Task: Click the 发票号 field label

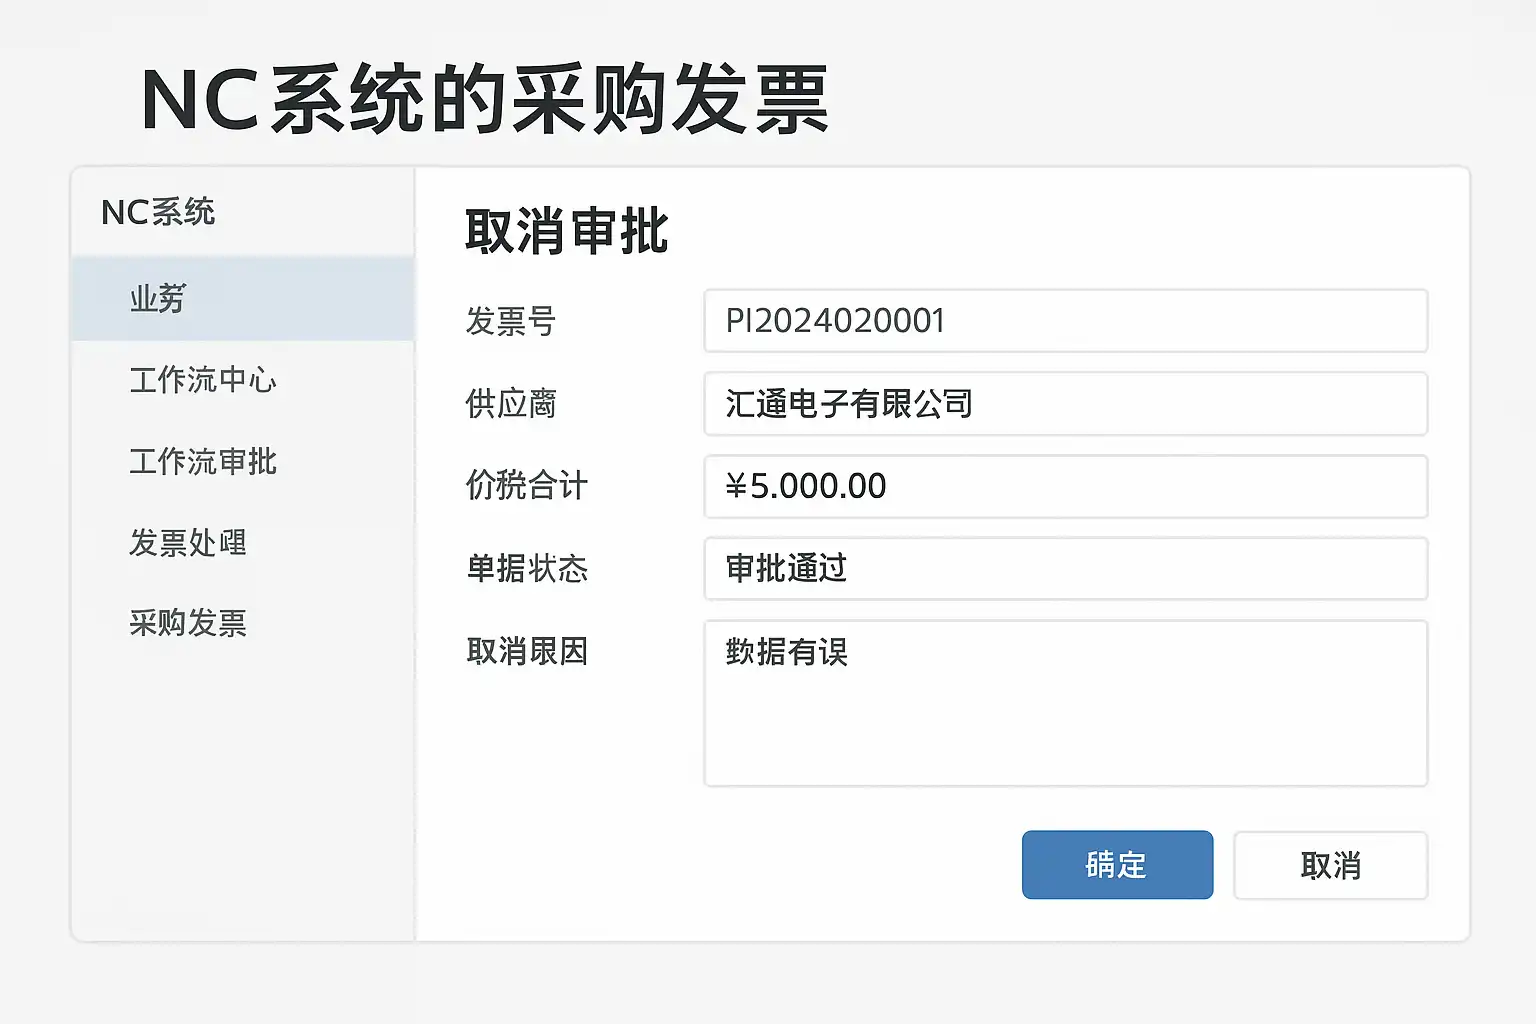Action: coord(511,321)
